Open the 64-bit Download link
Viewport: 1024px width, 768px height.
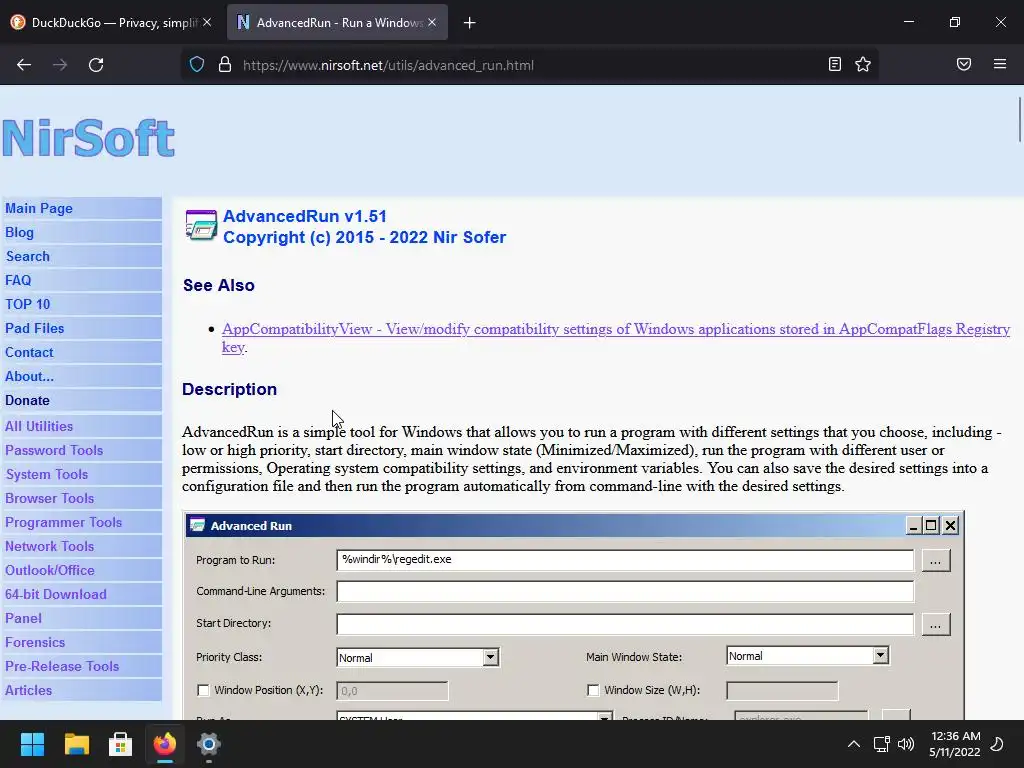[56, 594]
